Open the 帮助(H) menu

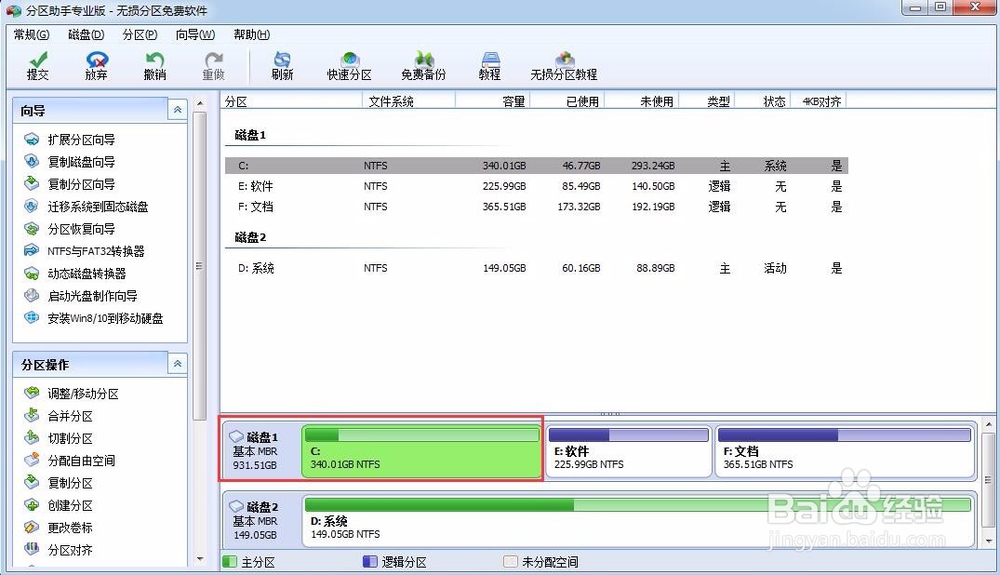(251, 34)
